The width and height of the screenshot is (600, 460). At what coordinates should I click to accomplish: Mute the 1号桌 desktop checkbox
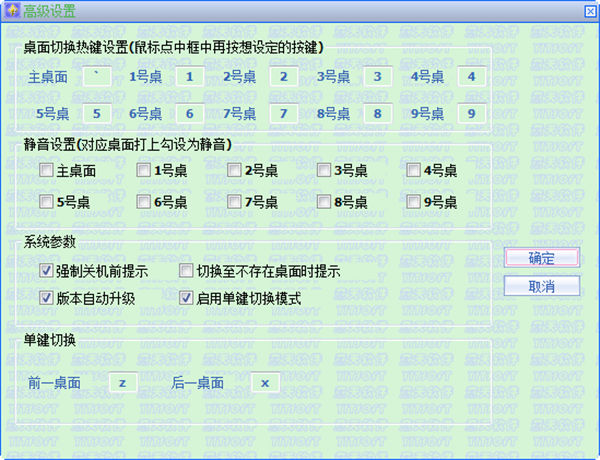click(143, 170)
